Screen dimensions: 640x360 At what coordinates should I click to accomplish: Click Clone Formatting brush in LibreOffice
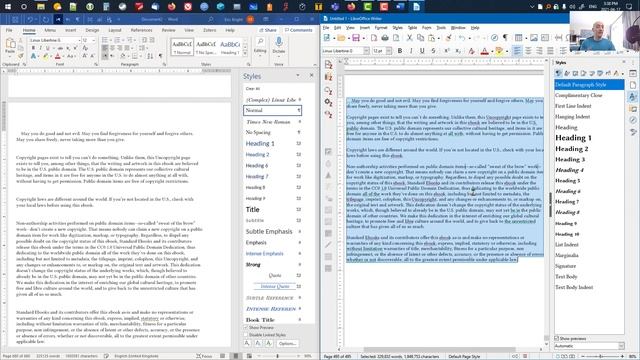pyautogui.click(x=448, y=38)
